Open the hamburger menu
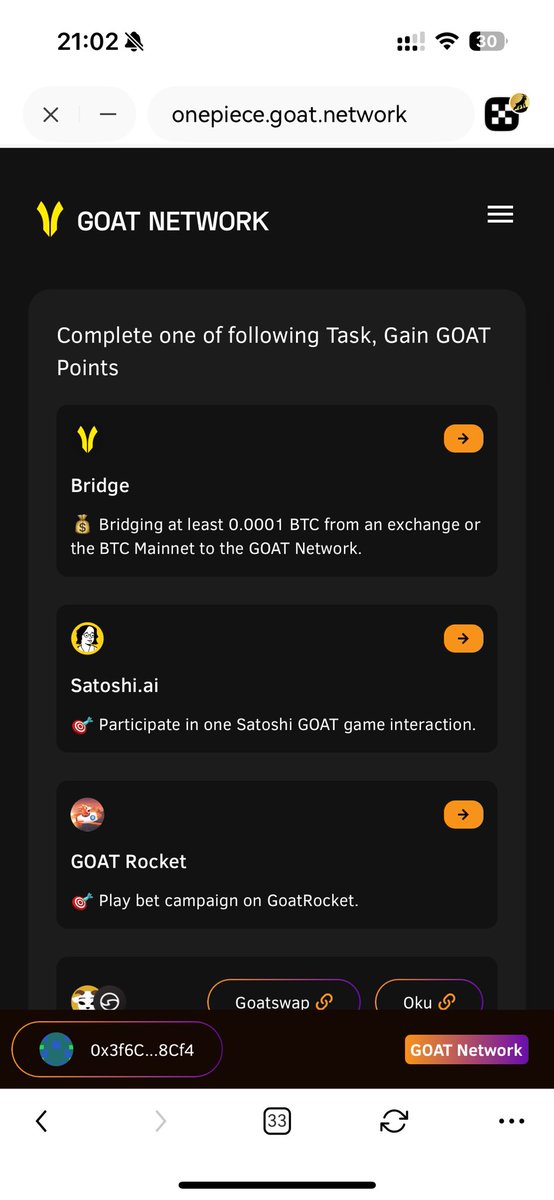The height and width of the screenshot is (1200, 554). [x=500, y=215]
